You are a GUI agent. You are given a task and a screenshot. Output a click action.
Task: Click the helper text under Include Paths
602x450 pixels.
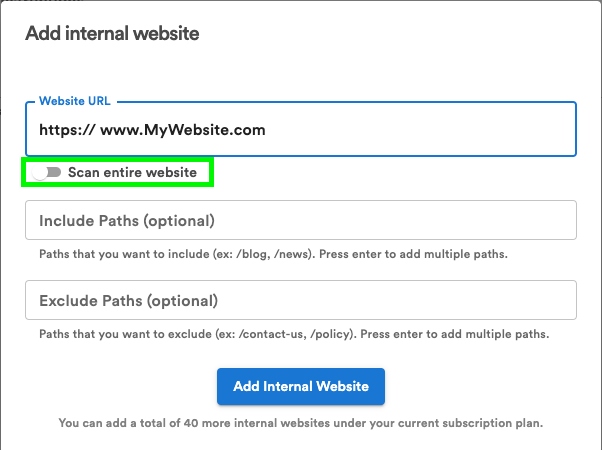(273, 254)
